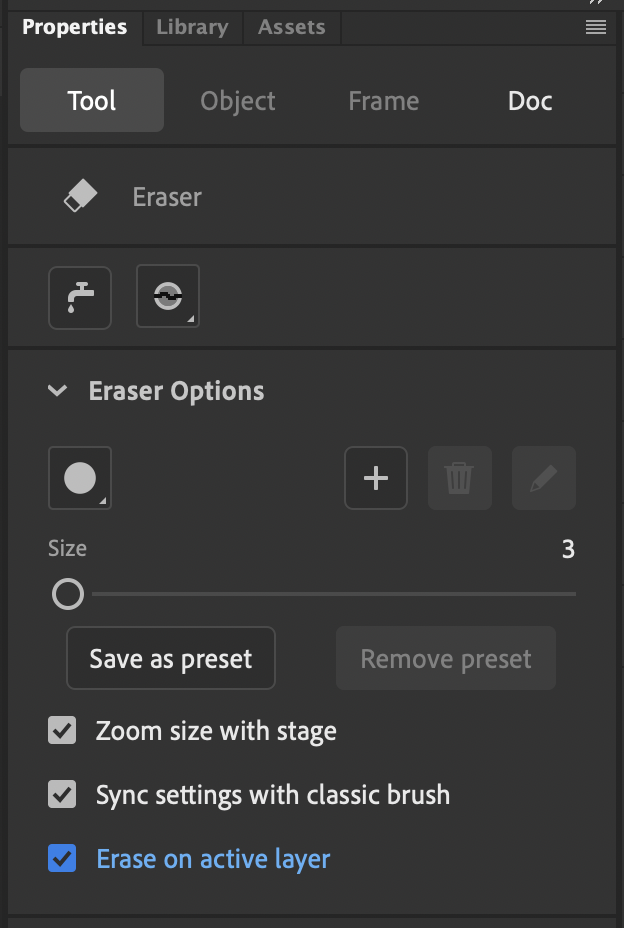This screenshot has height=928, width=624.
Task: Click the eraser Size slider handle
Action: pyautogui.click(x=68, y=595)
